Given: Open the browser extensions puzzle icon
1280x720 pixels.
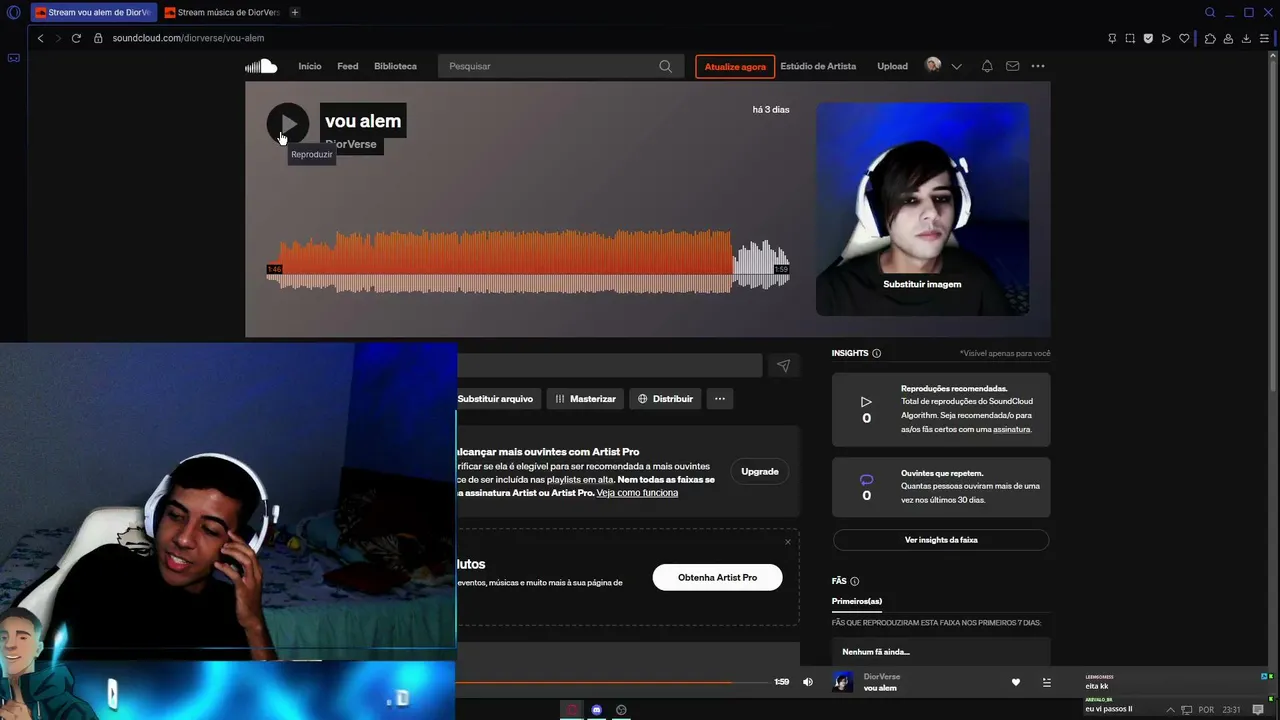Looking at the screenshot, I should [1210, 38].
